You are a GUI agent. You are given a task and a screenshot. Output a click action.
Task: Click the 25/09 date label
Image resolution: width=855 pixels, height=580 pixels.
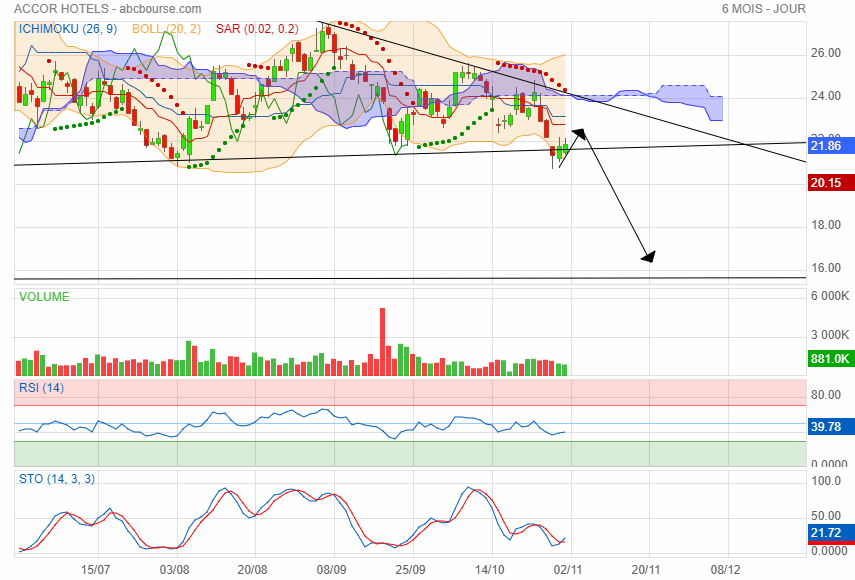(410, 570)
